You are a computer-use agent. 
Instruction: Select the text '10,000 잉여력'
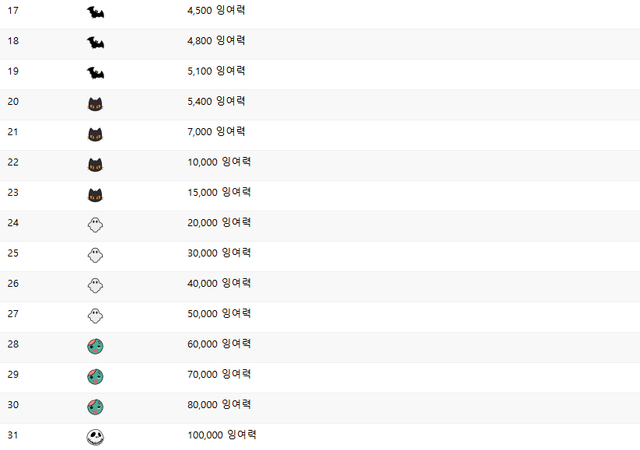coord(219,162)
